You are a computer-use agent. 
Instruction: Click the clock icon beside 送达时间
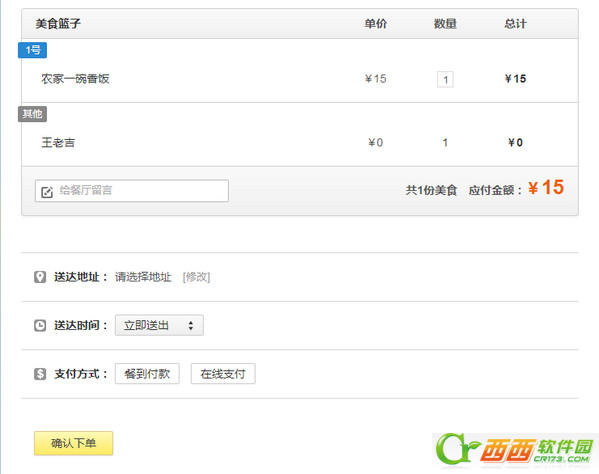(40, 325)
